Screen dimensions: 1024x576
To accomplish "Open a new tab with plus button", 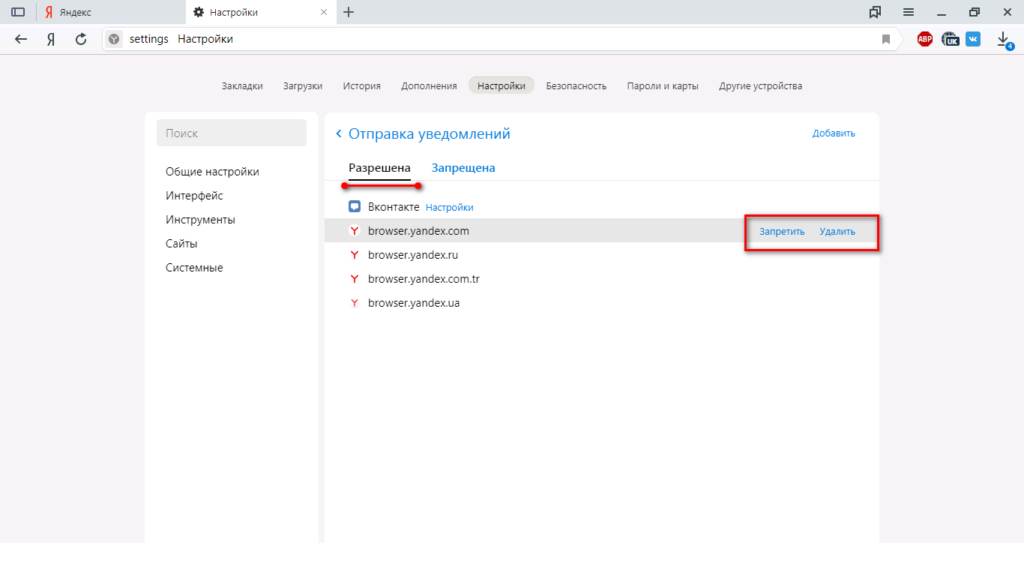I will coord(348,12).
